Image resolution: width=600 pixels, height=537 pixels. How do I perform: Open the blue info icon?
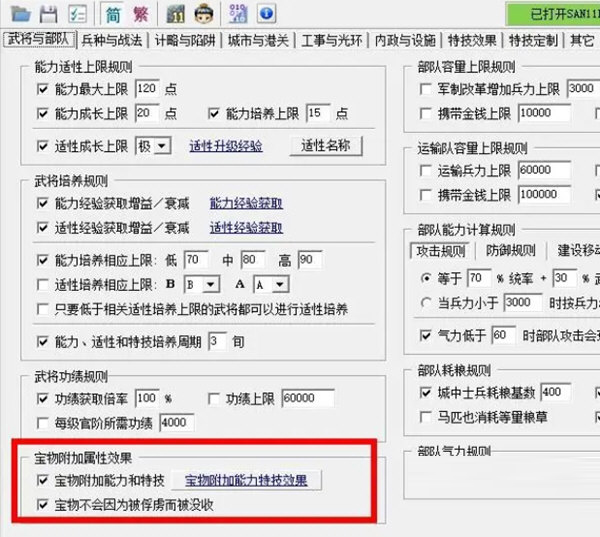click(267, 14)
